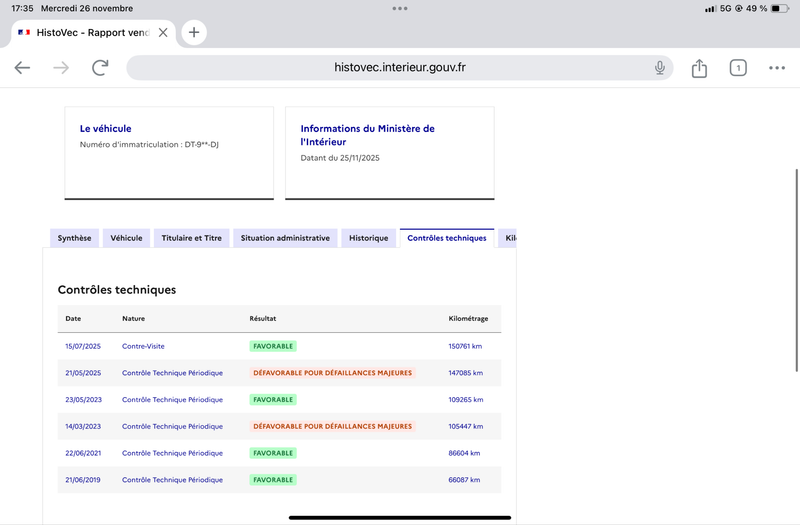The image size is (800, 525).
Task: Reload the page with the refresh icon
Action: [100, 68]
